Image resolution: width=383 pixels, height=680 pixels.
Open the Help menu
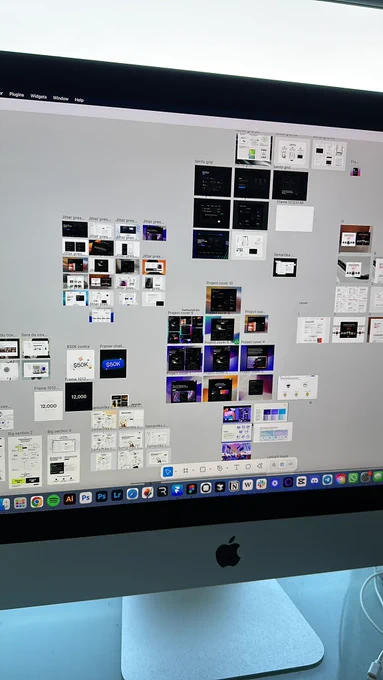(x=79, y=100)
